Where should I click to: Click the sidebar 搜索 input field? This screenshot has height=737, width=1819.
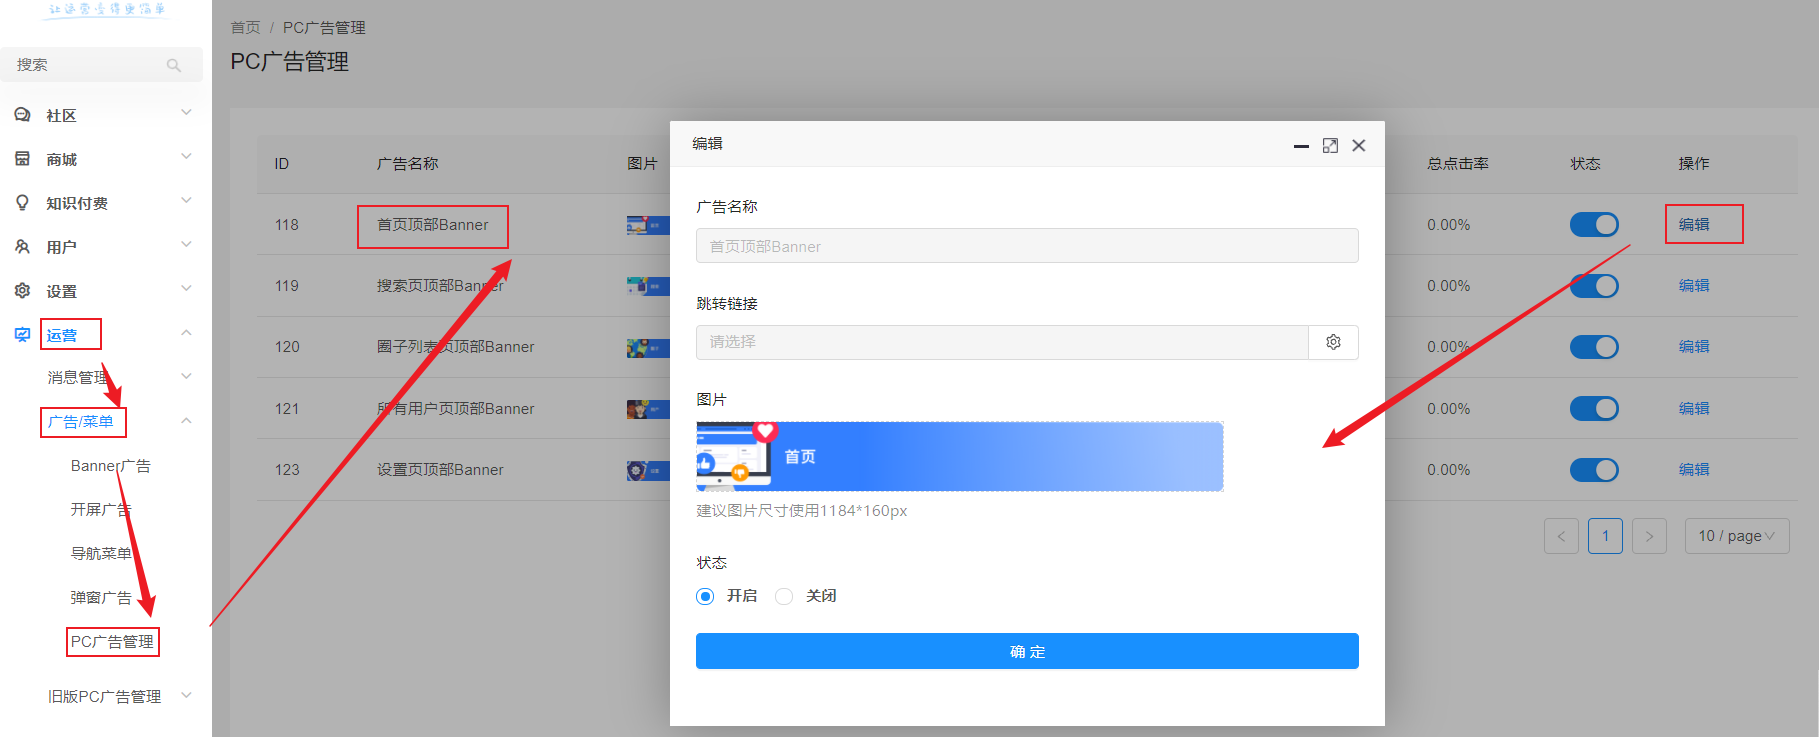point(101,65)
